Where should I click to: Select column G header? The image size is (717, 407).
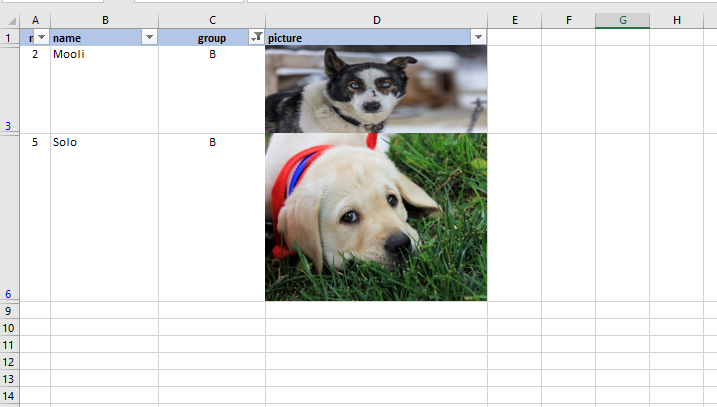pos(622,20)
